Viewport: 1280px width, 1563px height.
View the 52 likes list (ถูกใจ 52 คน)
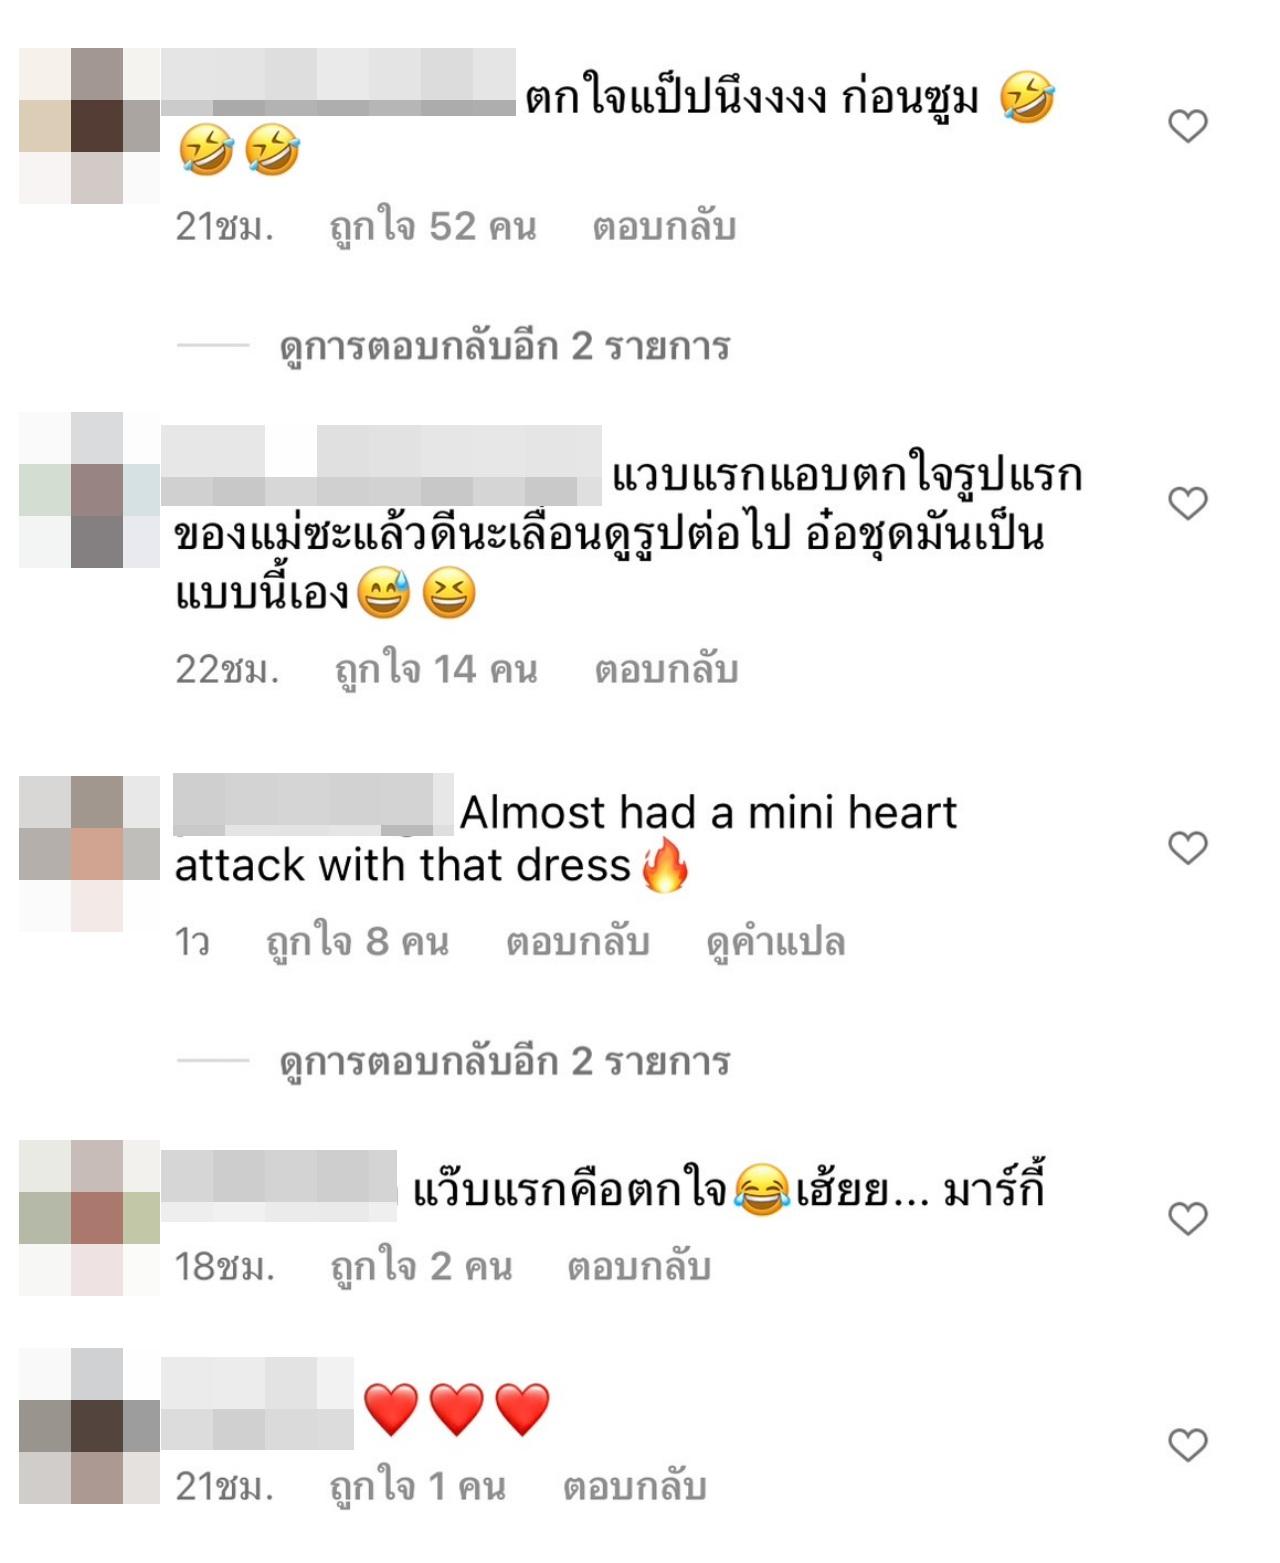click(433, 227)
